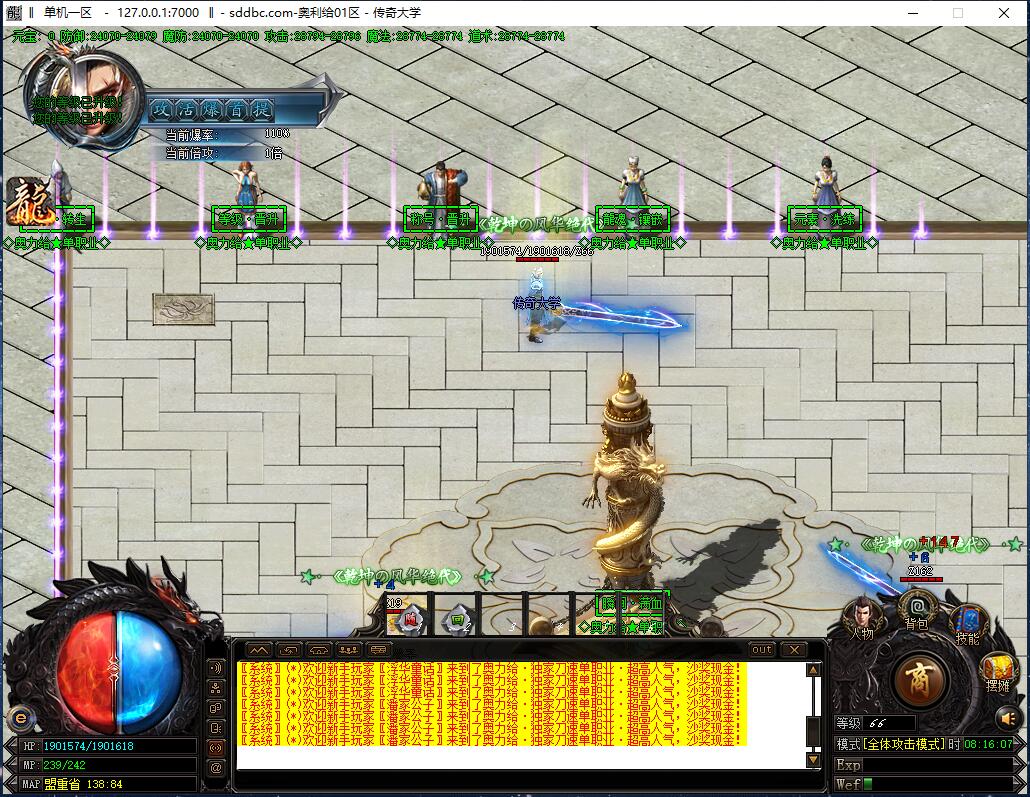Click the 提 button in the top bar

coord(261,109)
